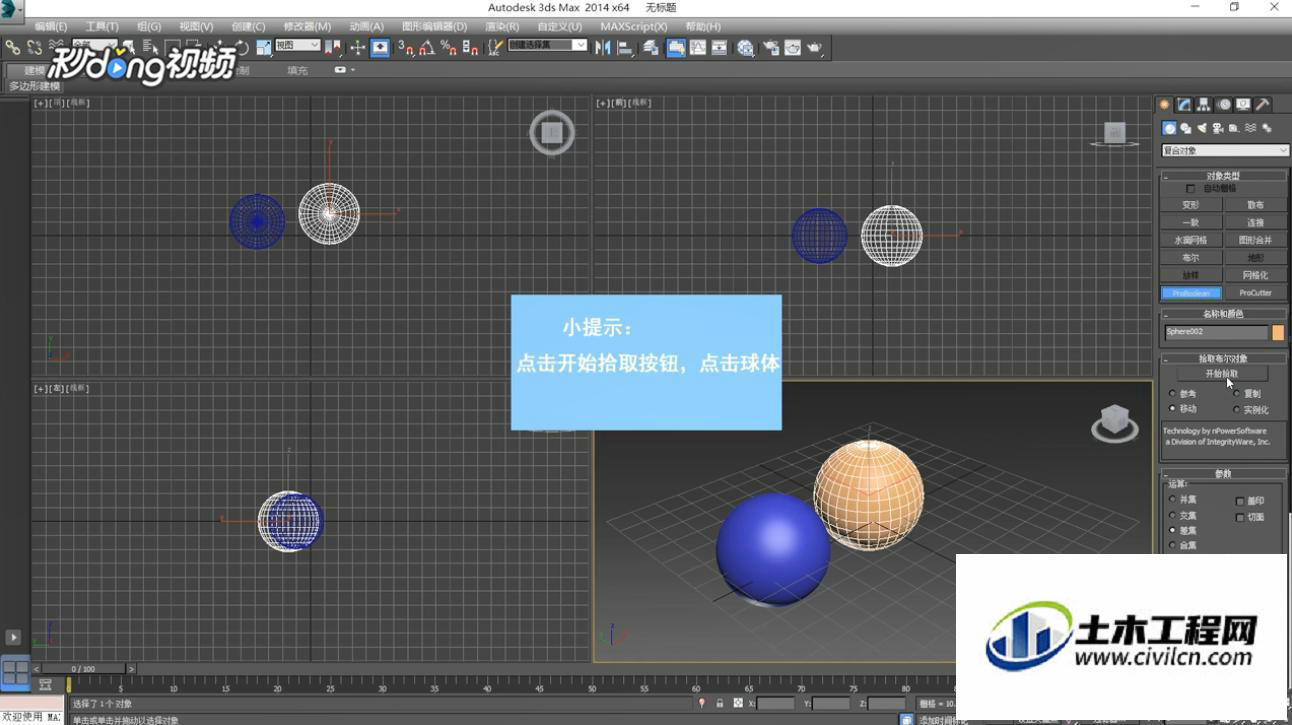This screenshot has height=725, width=1292.
Task: Enable the 盖印 checkbox
Action: (1240, 501)
